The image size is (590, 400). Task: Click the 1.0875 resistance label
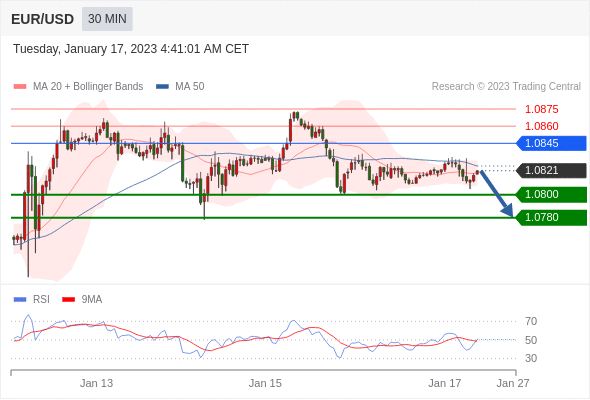(x=541, y=110)
